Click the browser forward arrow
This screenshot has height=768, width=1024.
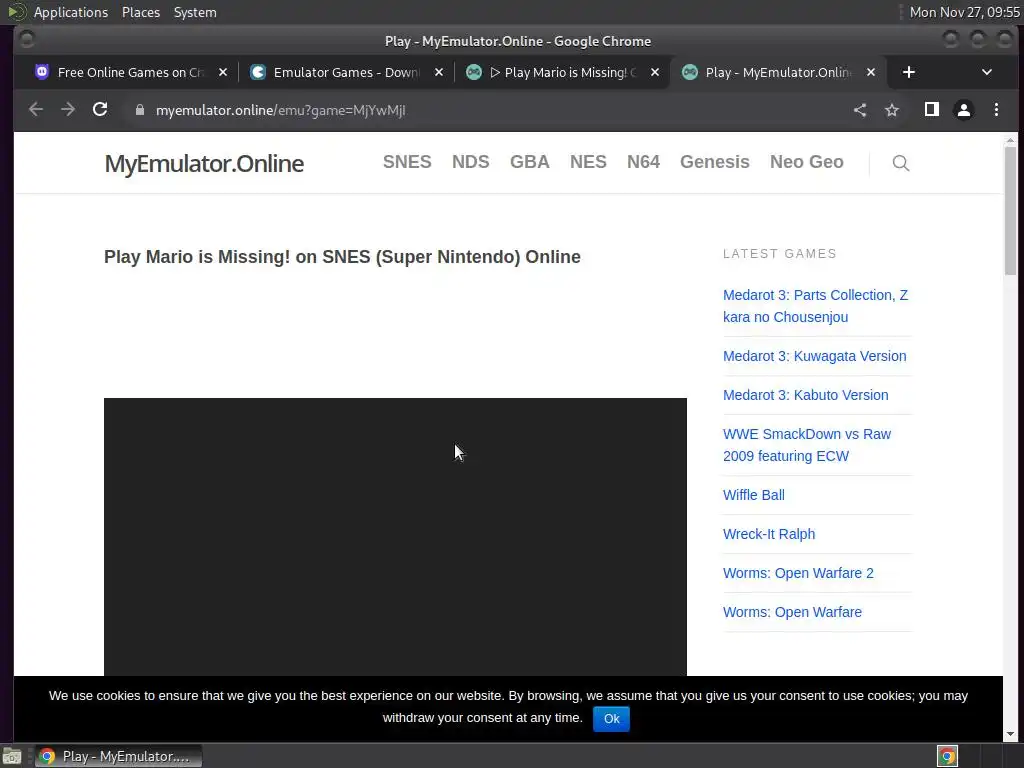point(68,110)
